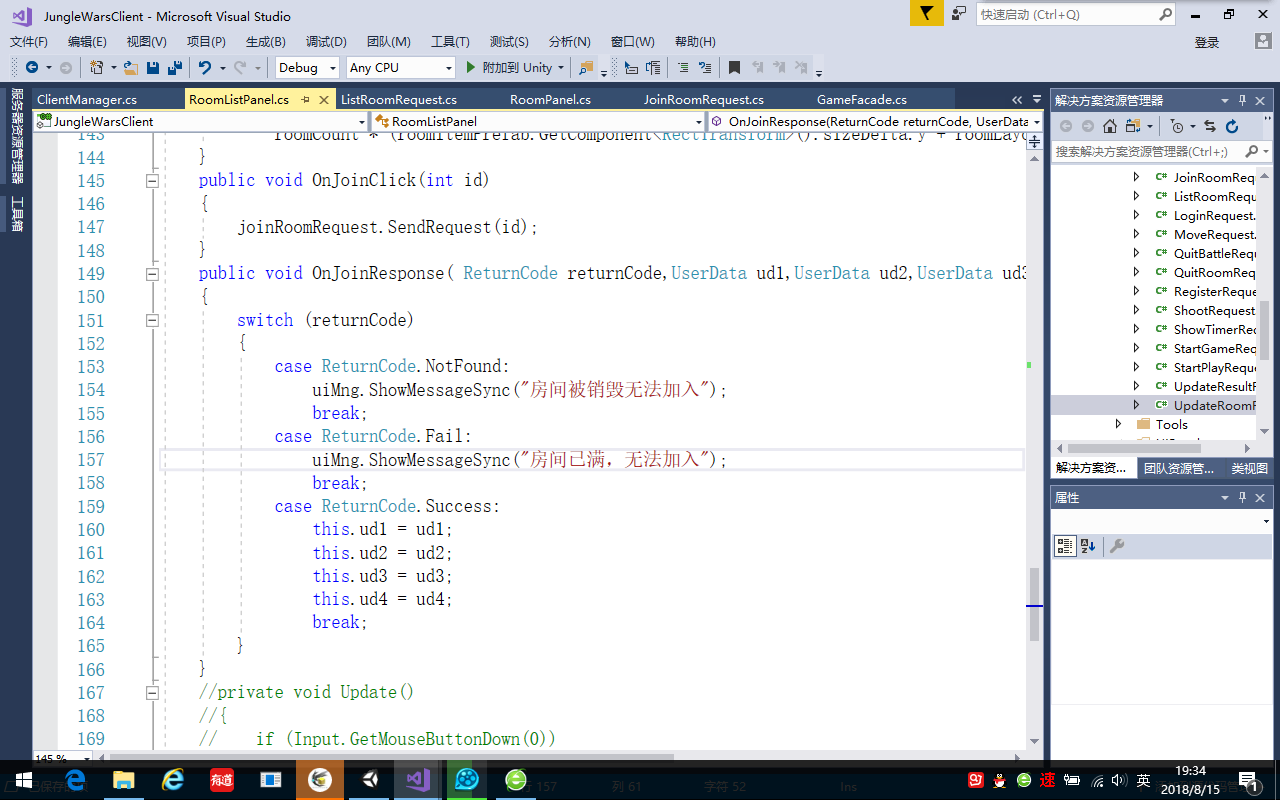
Task: Collapse OnJoinResponse method outline box
Action: [x=152, y=274]
